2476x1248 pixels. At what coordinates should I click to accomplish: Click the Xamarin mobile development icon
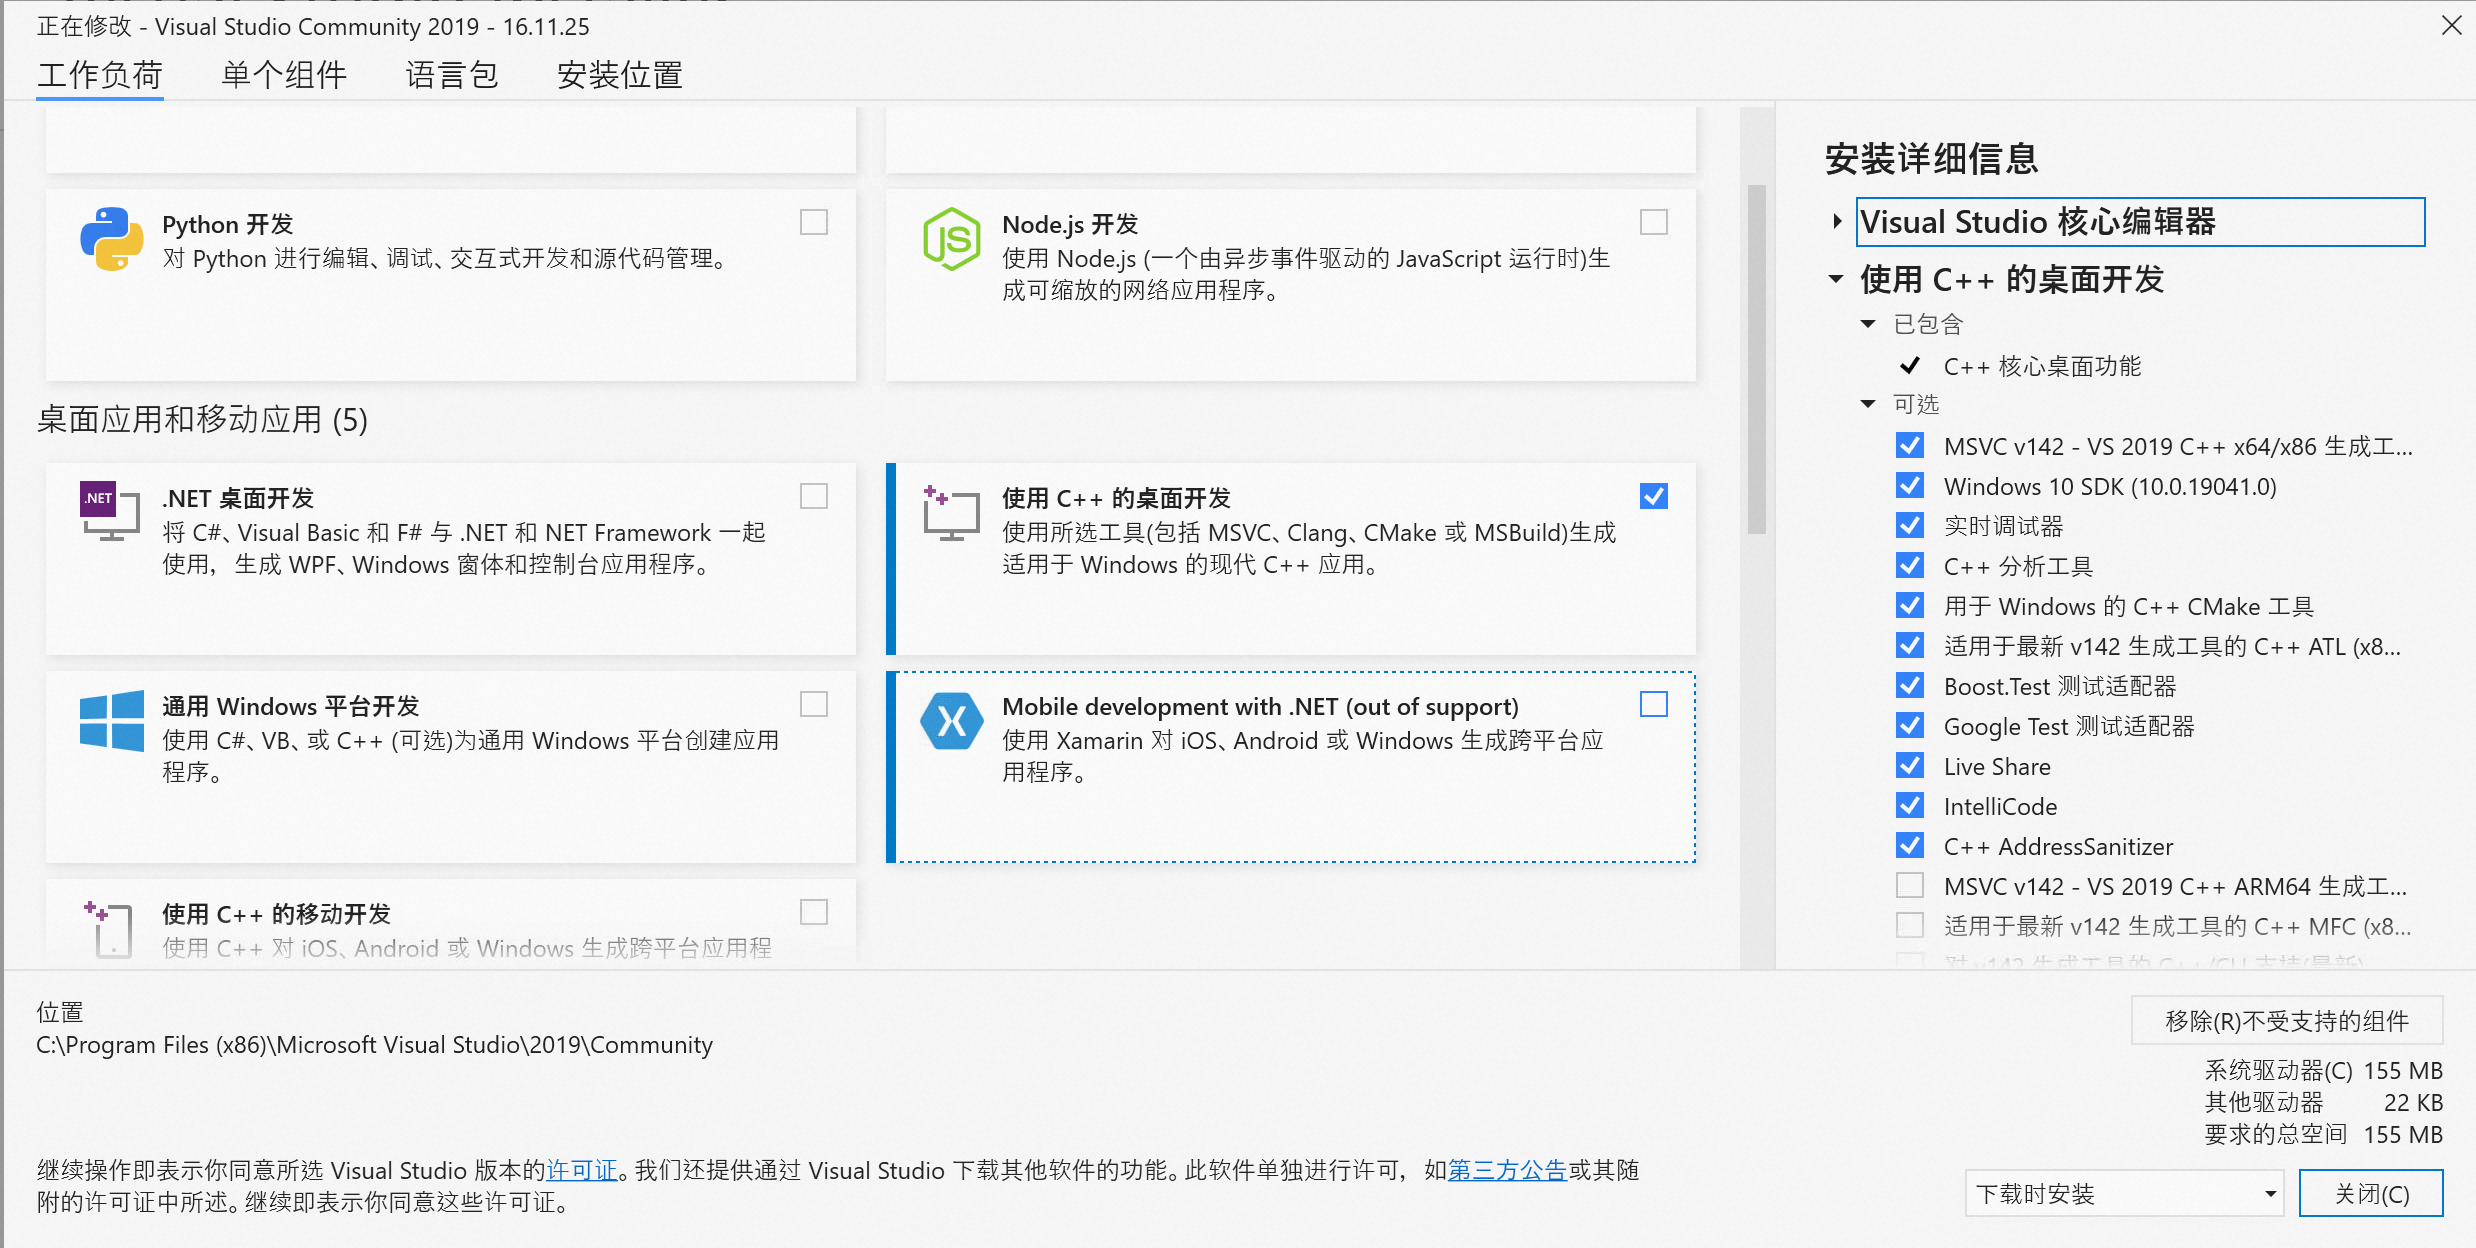click(x=951, y=720)
